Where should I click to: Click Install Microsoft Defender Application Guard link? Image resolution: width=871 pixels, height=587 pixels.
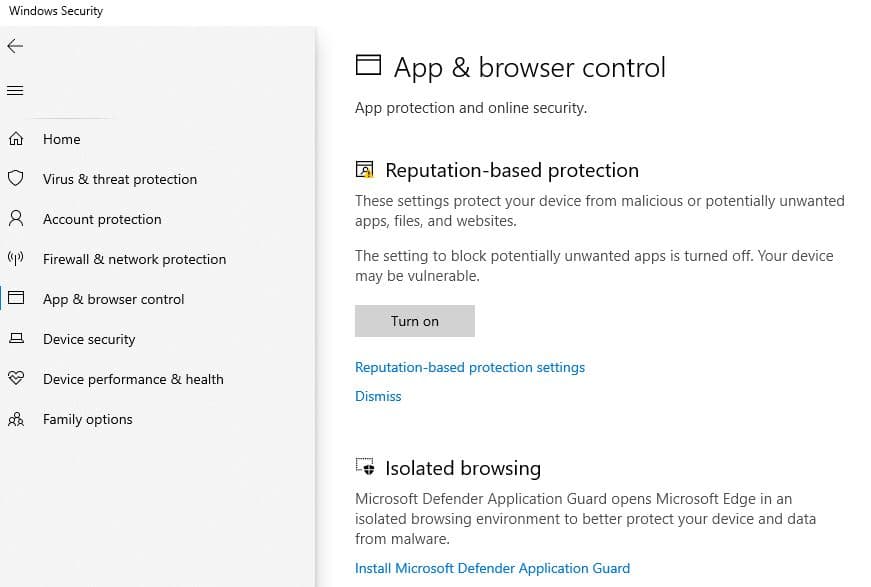[x=492, y=568]
